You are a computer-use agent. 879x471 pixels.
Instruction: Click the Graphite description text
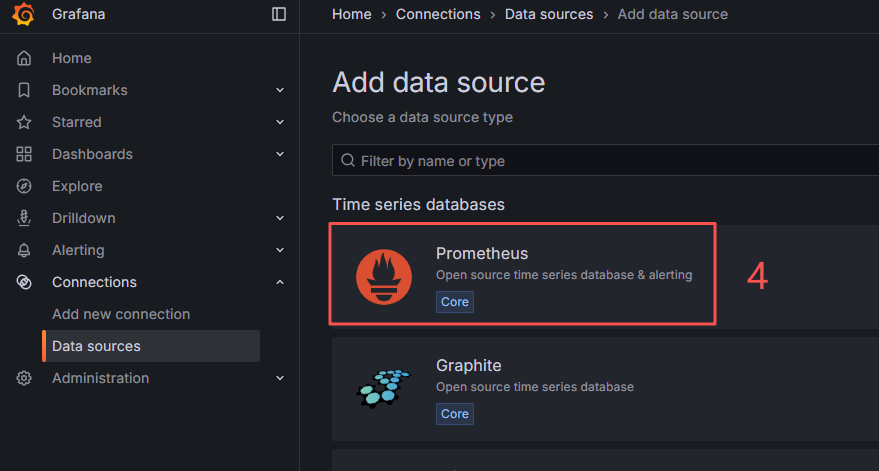point(535,387)
